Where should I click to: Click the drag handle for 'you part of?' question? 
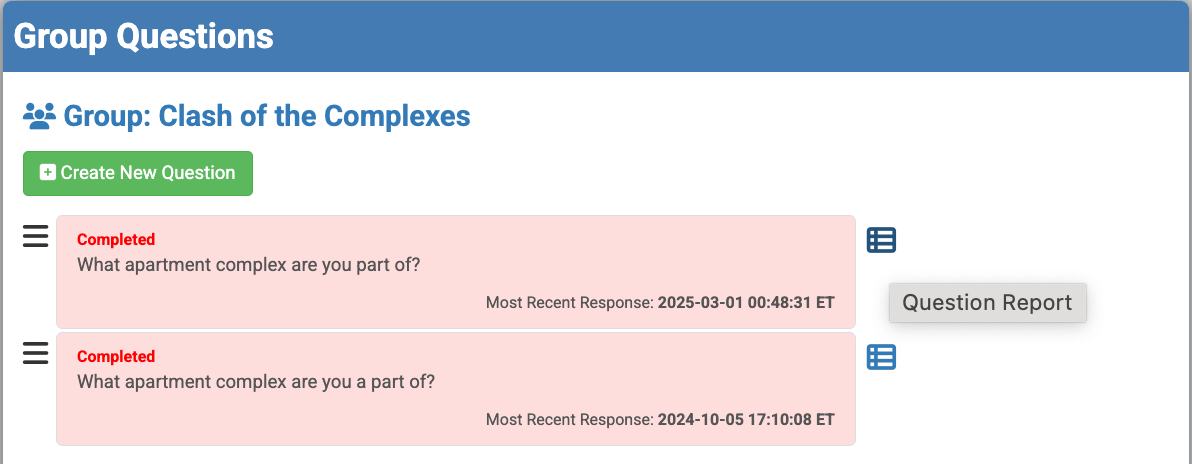35,237
